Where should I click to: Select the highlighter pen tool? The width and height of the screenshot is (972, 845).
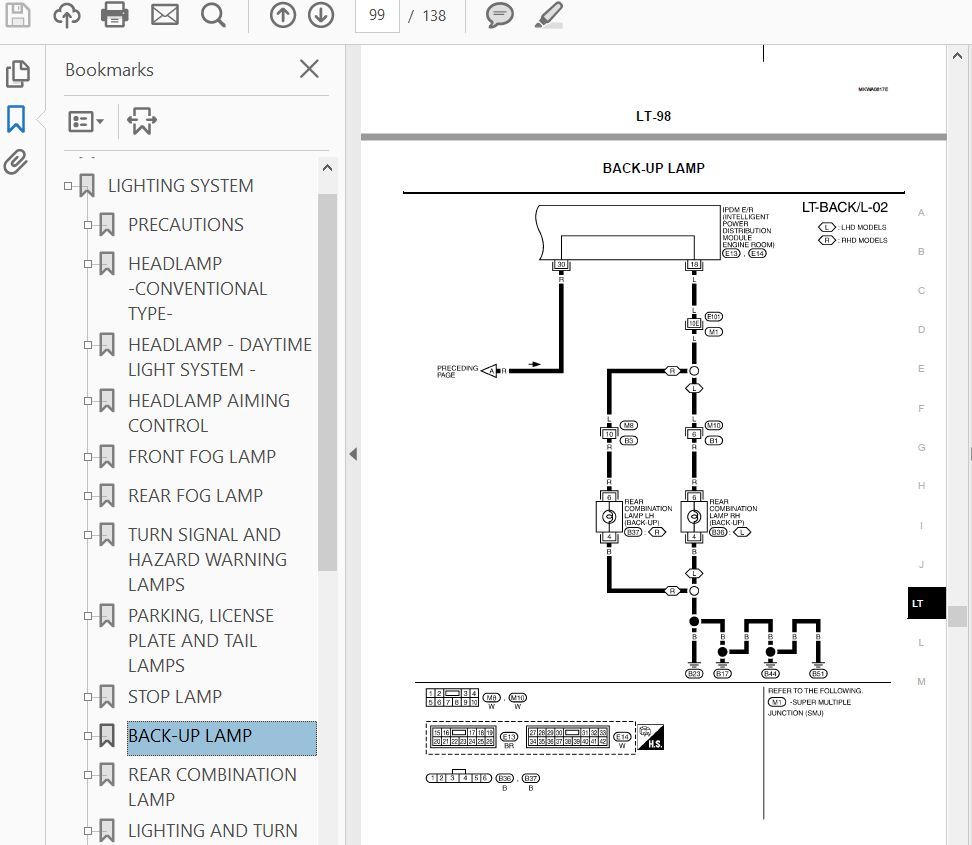coord(549,15)
